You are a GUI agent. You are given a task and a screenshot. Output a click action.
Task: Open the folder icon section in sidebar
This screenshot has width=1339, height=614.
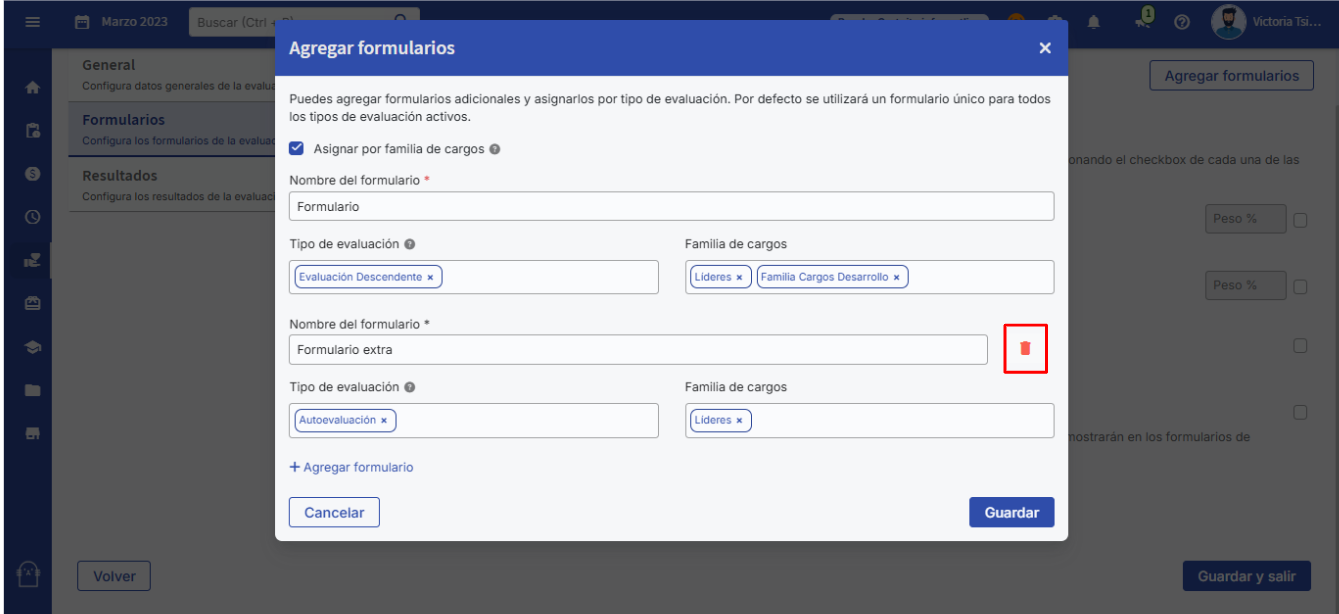32,390
